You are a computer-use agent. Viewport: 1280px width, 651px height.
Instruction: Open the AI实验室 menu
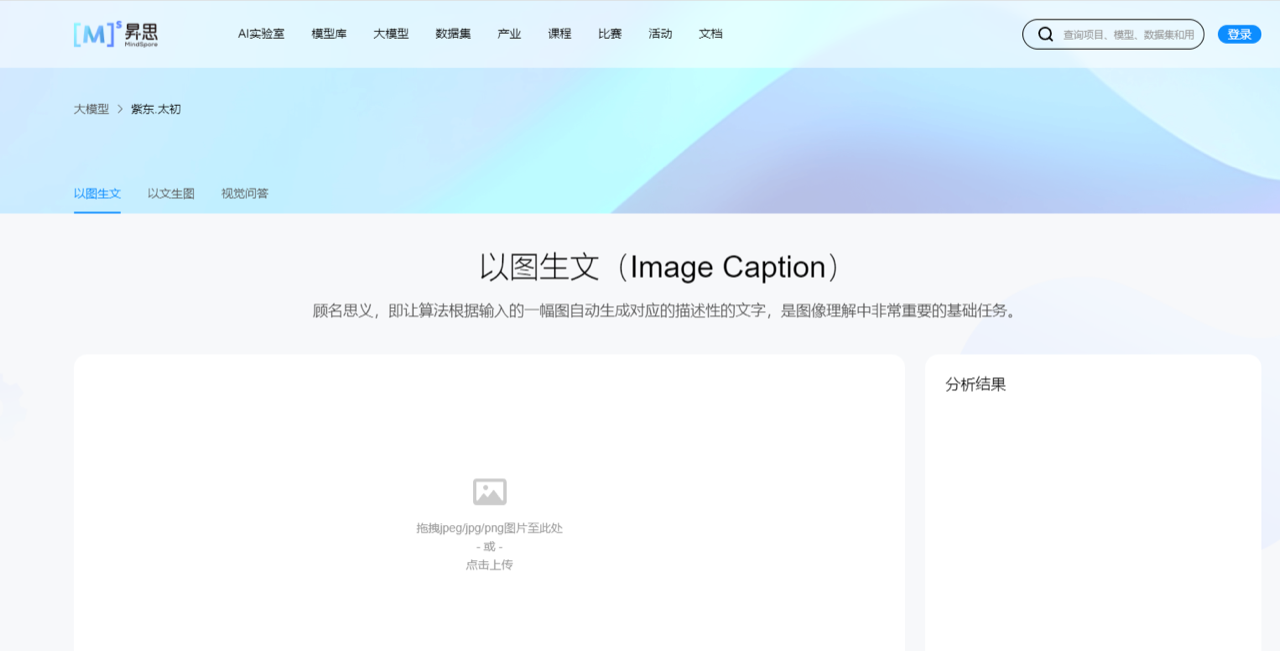click(x=261, y=34)
